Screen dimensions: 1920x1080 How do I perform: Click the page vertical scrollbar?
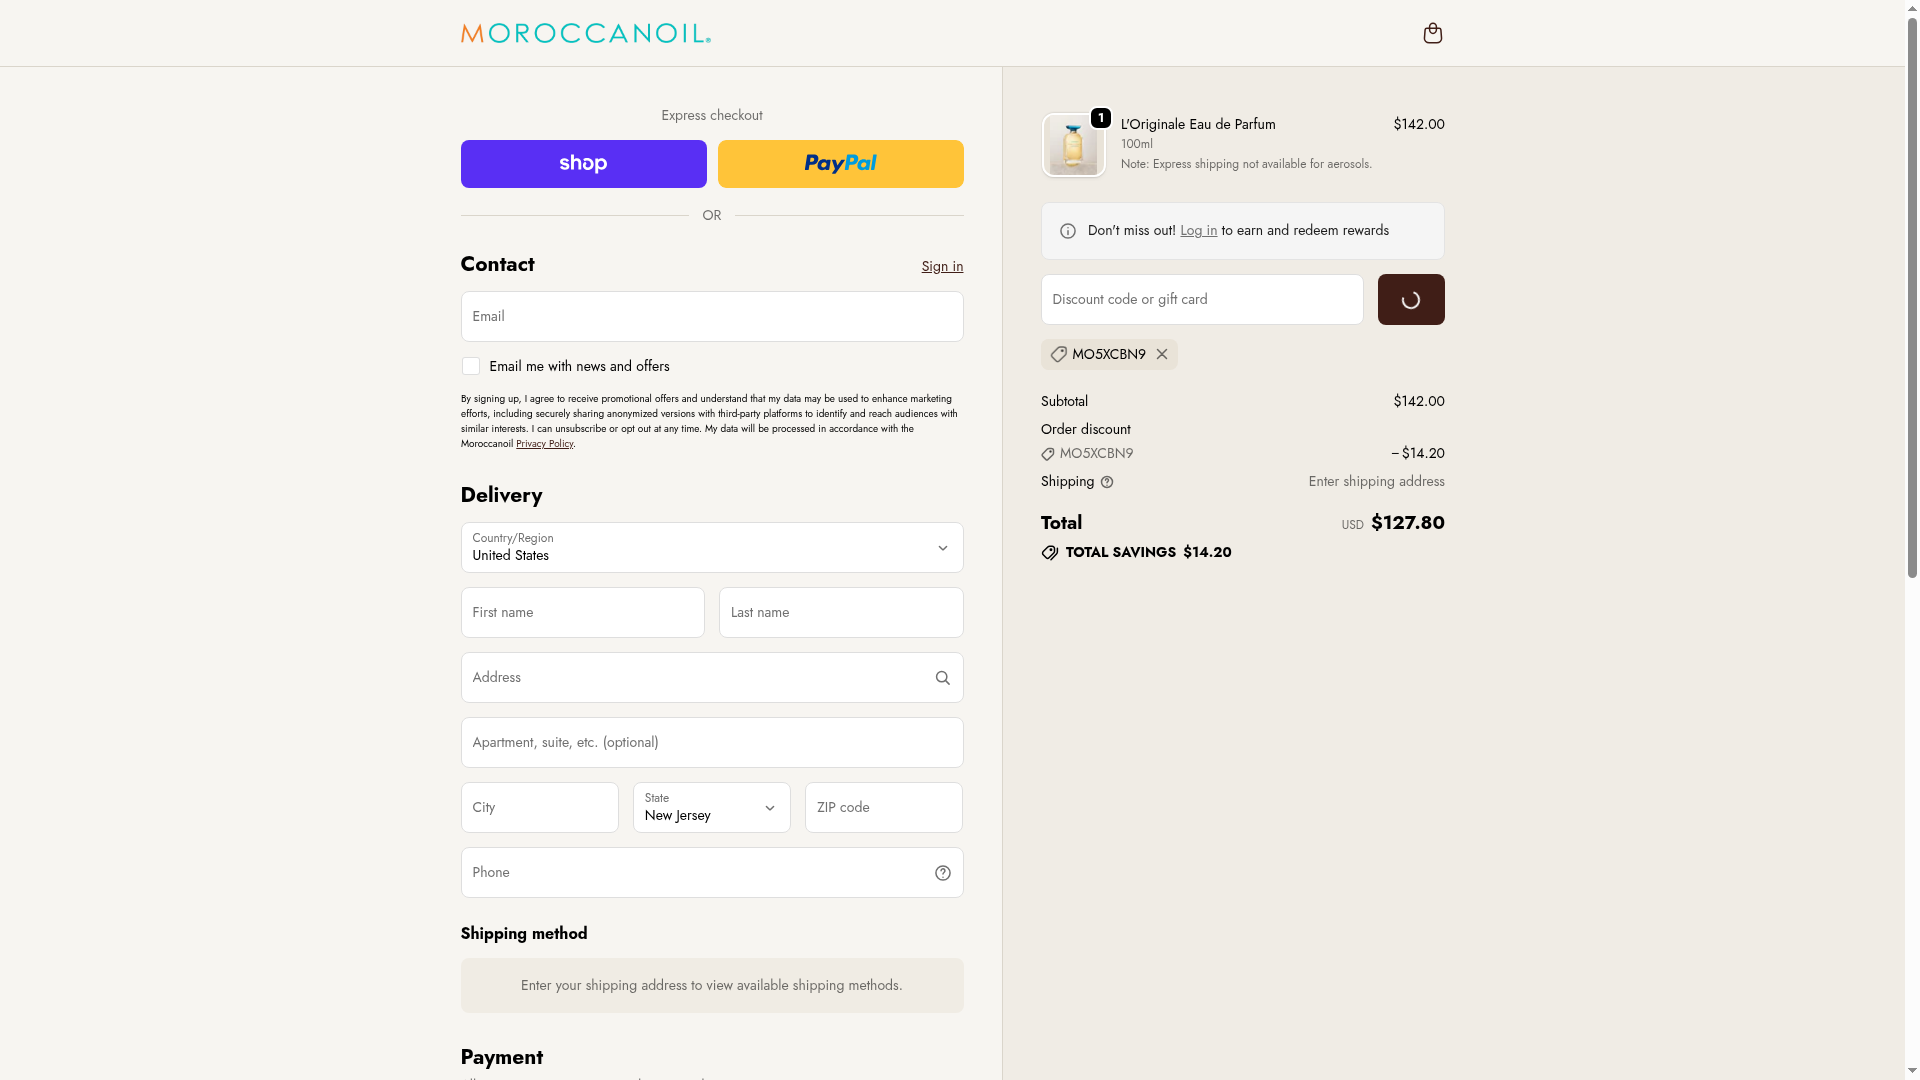(1912, 300)
